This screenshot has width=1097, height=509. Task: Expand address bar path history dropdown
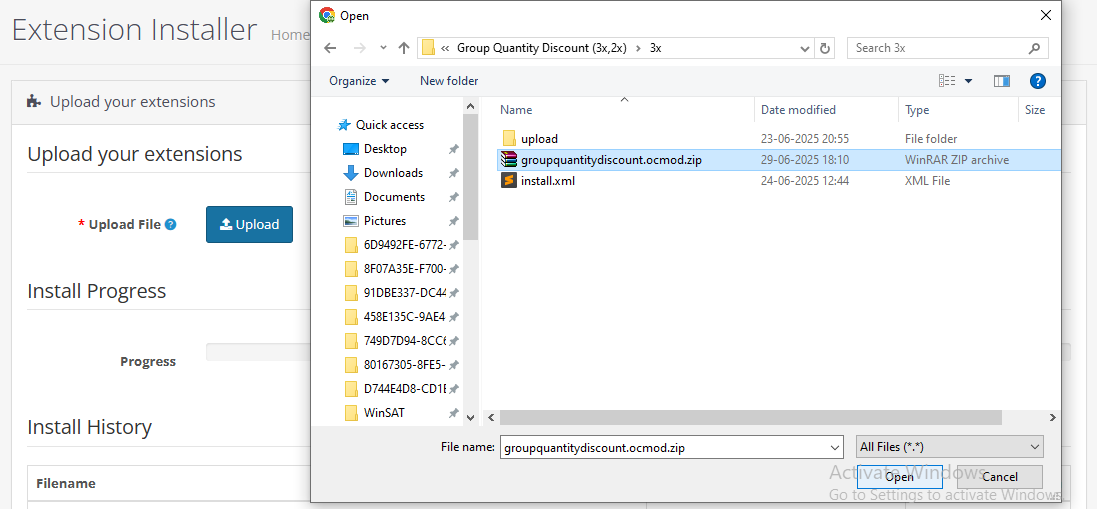pos(805,48)
